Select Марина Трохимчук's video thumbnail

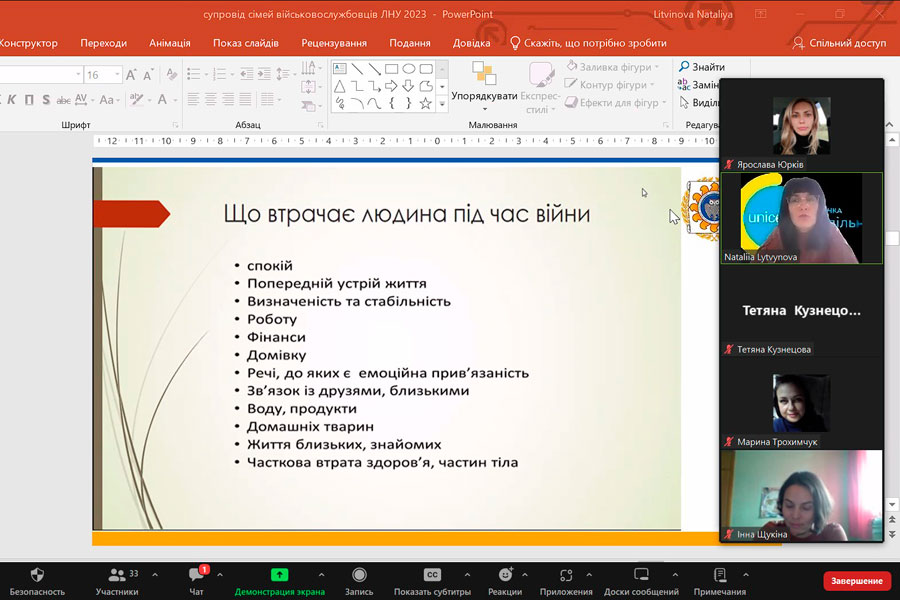tap(800, 403)
